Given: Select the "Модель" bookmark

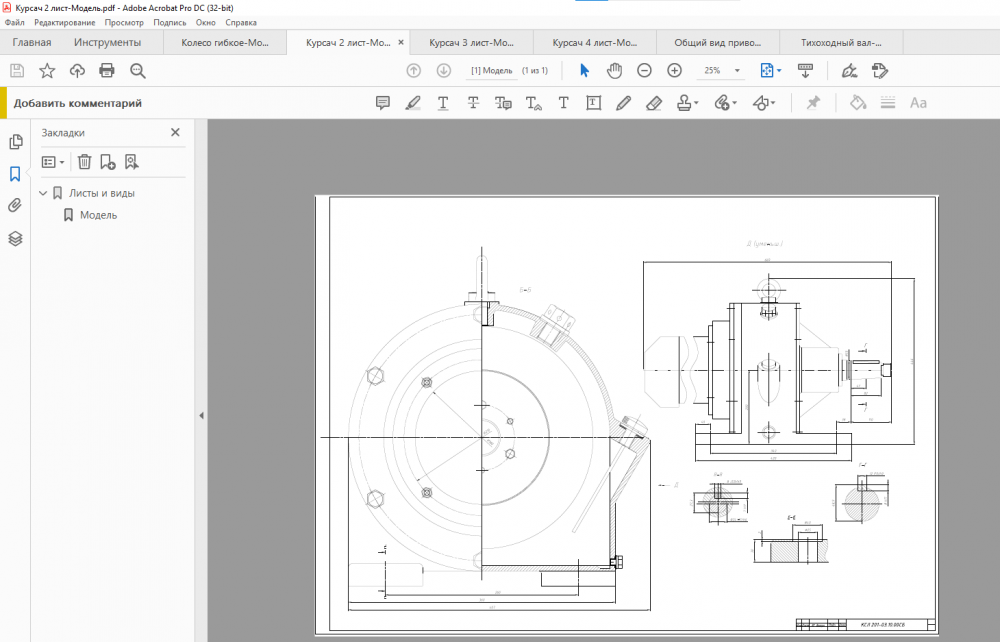Looking at the screenshot, I should 98,215.
